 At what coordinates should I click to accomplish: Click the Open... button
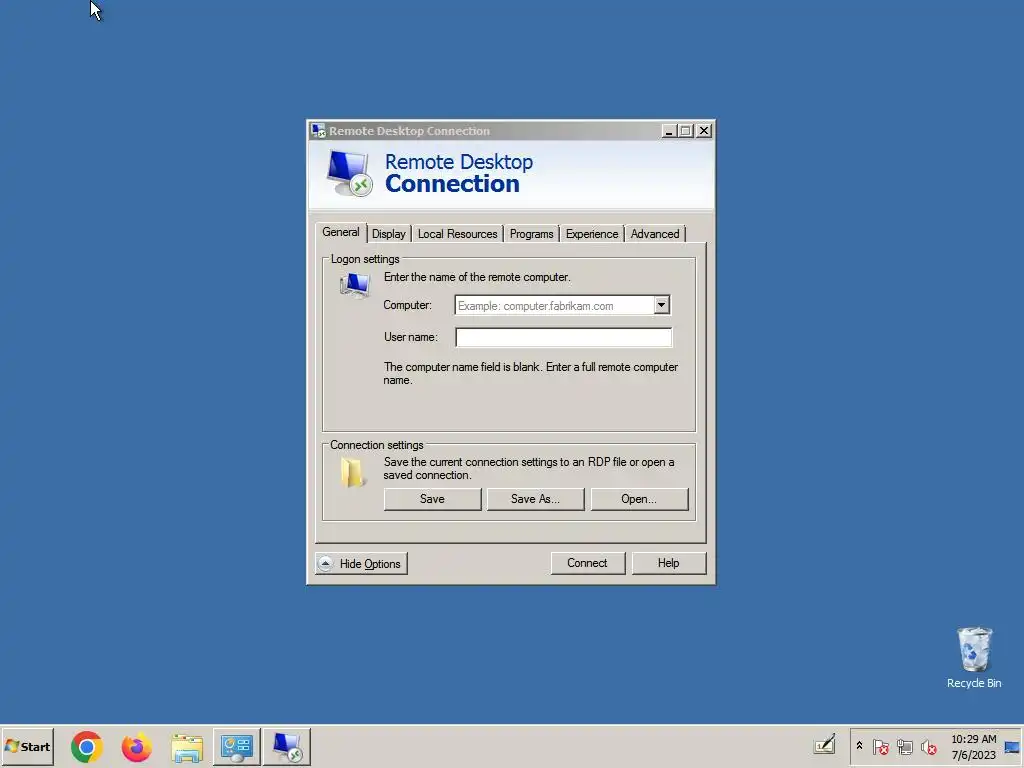[639, 499]
